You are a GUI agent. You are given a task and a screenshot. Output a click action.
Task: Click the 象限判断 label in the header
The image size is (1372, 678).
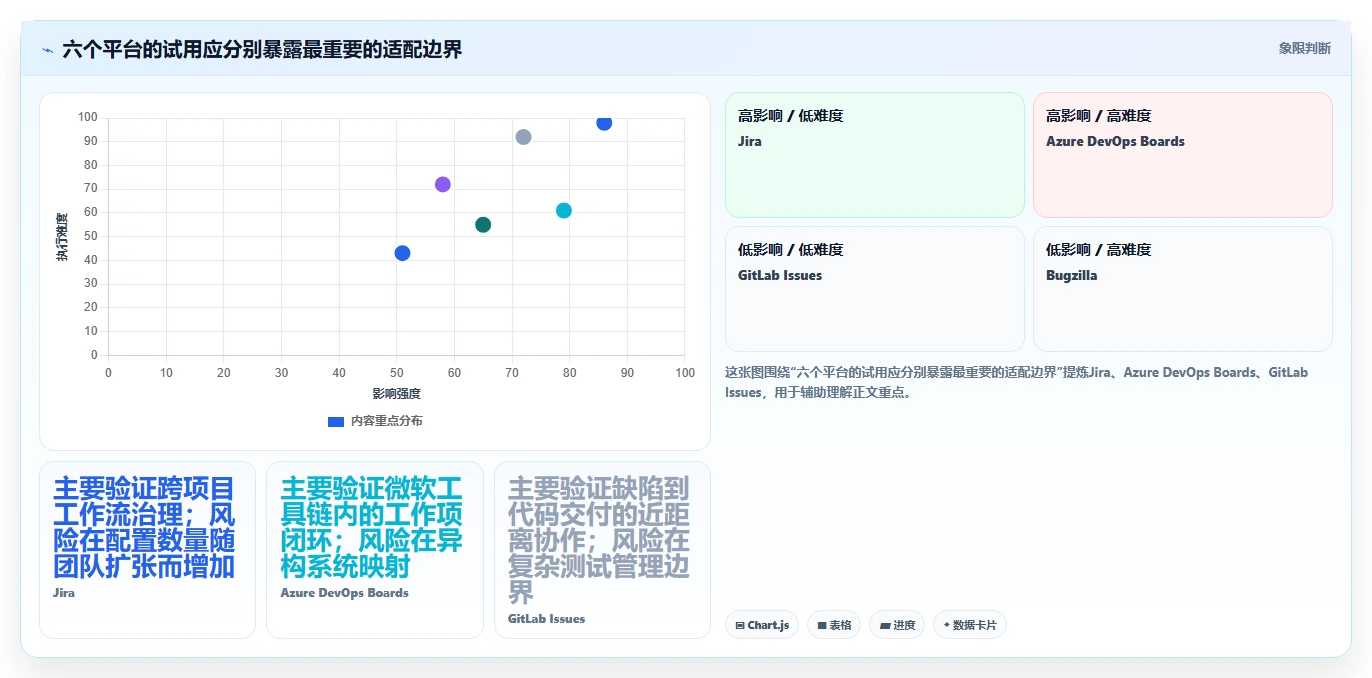tap(1304, 48)
